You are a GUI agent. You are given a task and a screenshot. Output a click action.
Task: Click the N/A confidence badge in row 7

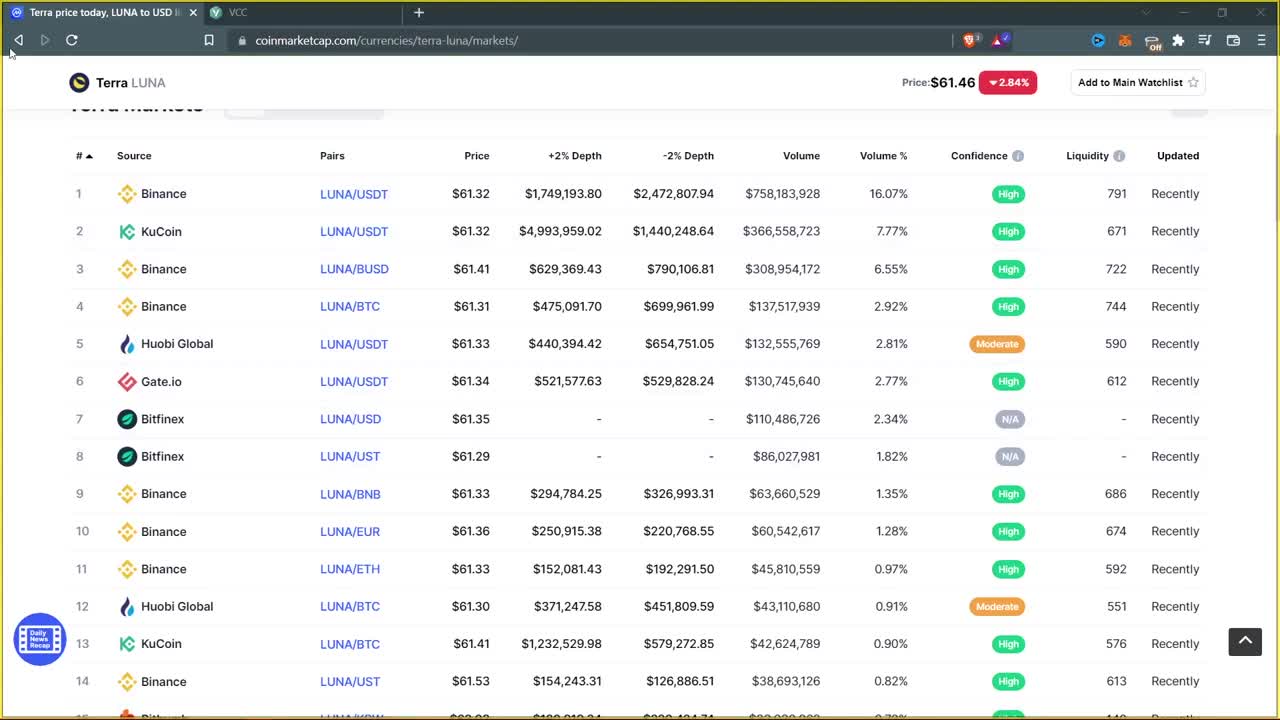[1010, 419]
